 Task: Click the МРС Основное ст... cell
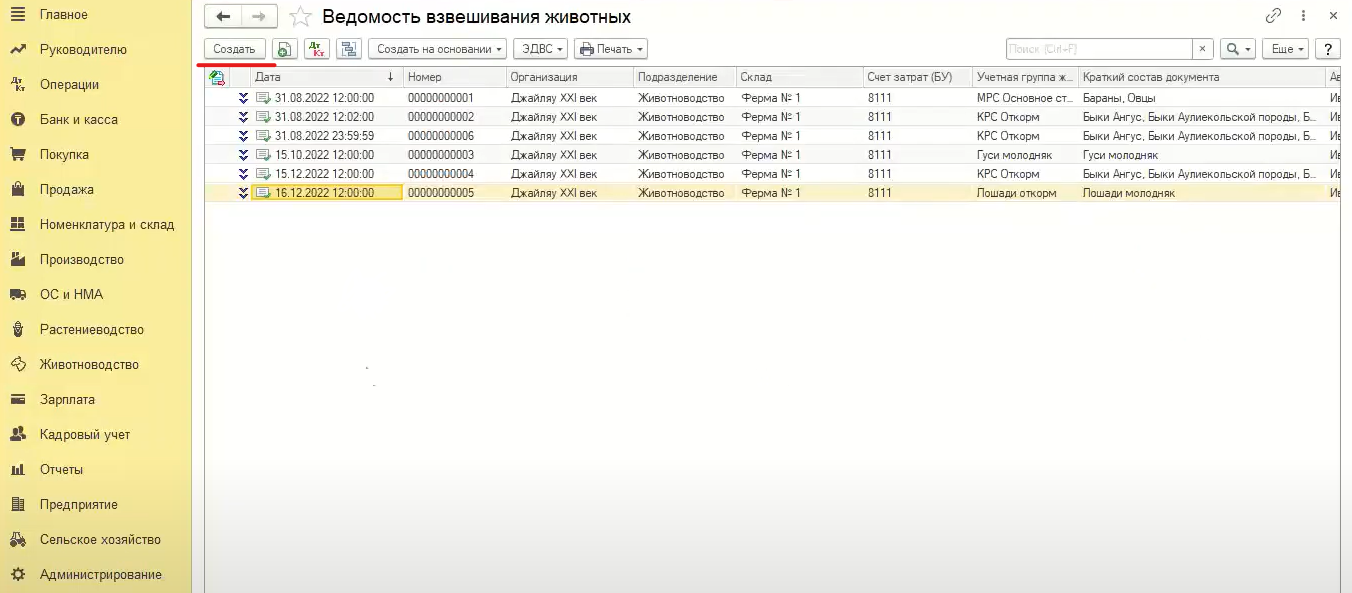coord(1024,98)
